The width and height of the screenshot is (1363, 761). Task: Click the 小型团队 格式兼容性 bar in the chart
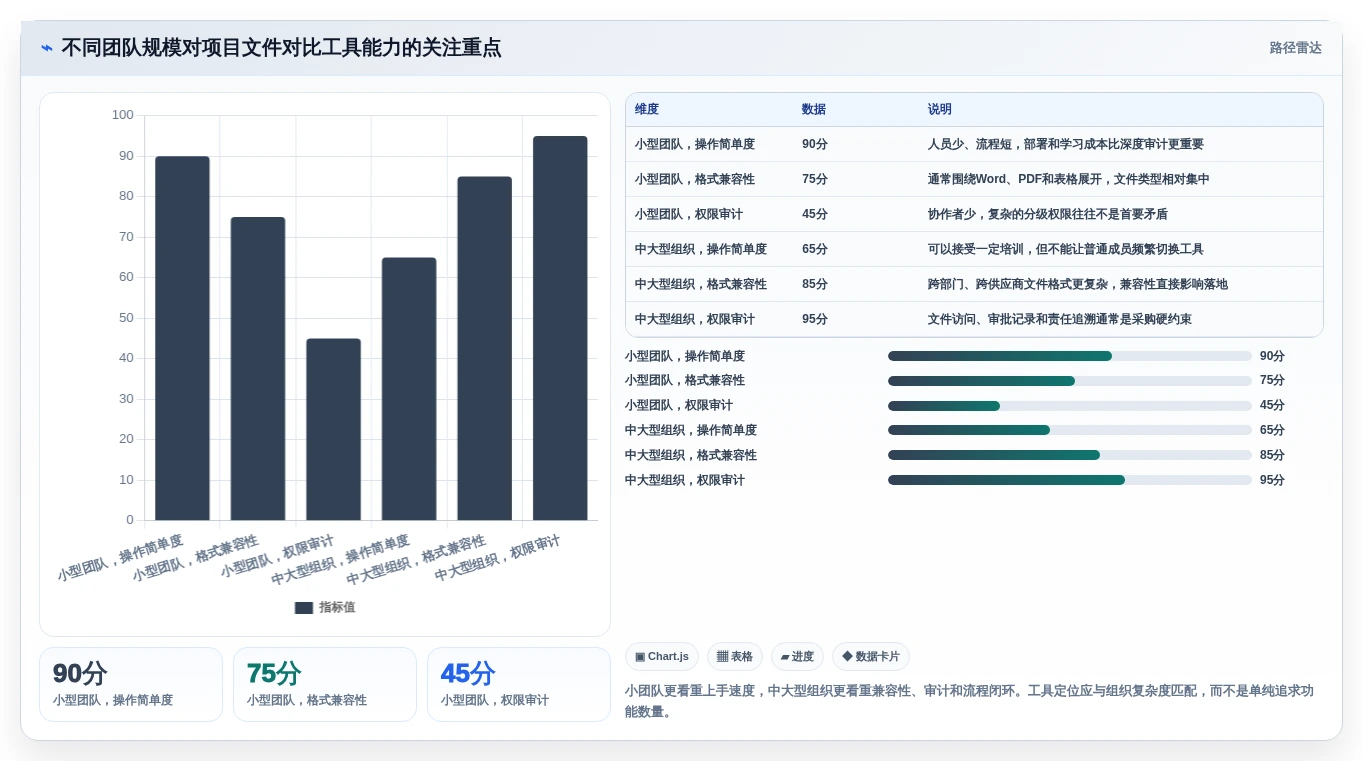tap(258, 368)
